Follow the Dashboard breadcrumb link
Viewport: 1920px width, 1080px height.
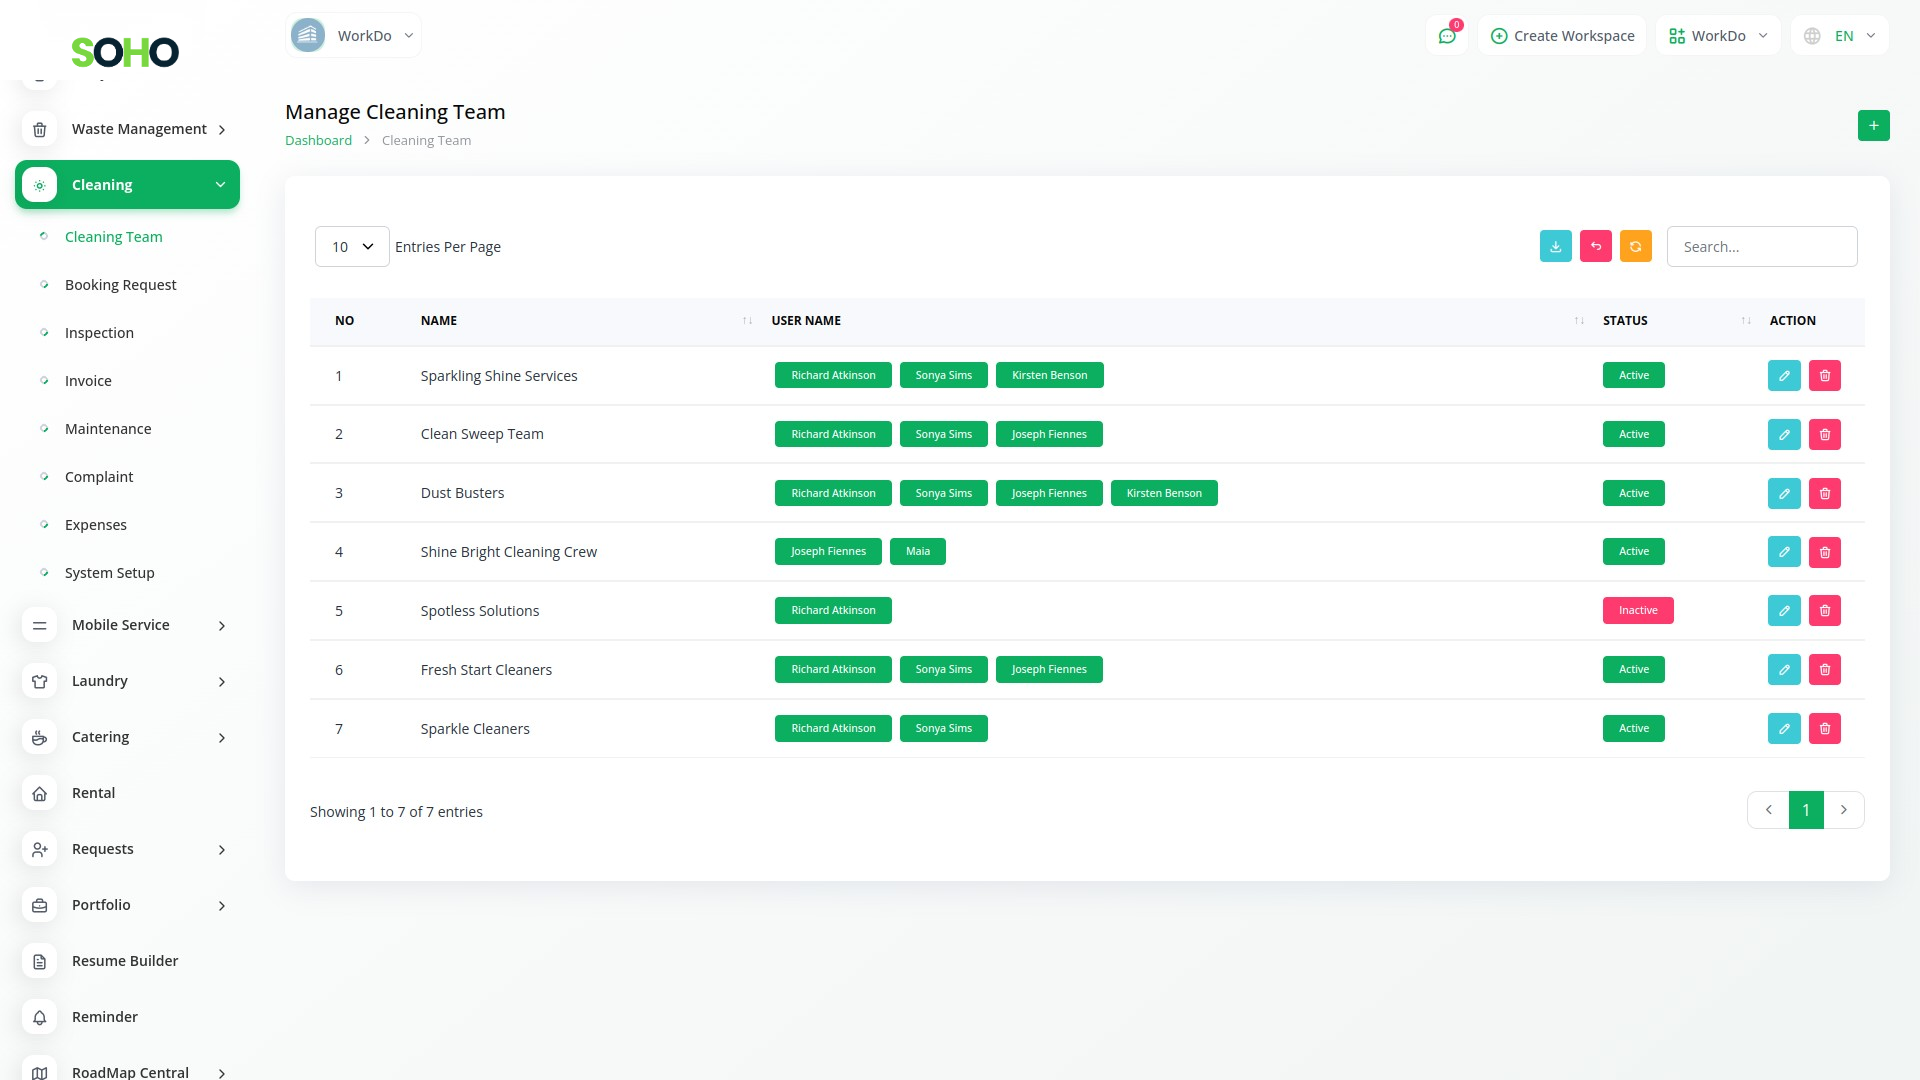318,141
